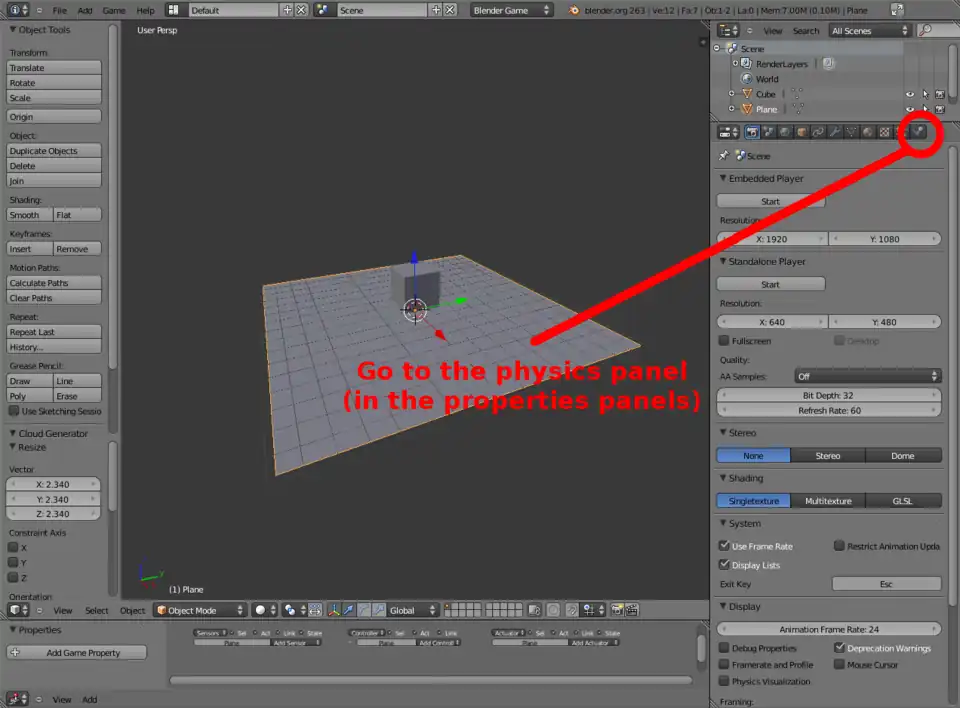This screenshot has width=960, height=708.
Task: Open the Object Constraints chain icon
Action: tap(818, 132)
